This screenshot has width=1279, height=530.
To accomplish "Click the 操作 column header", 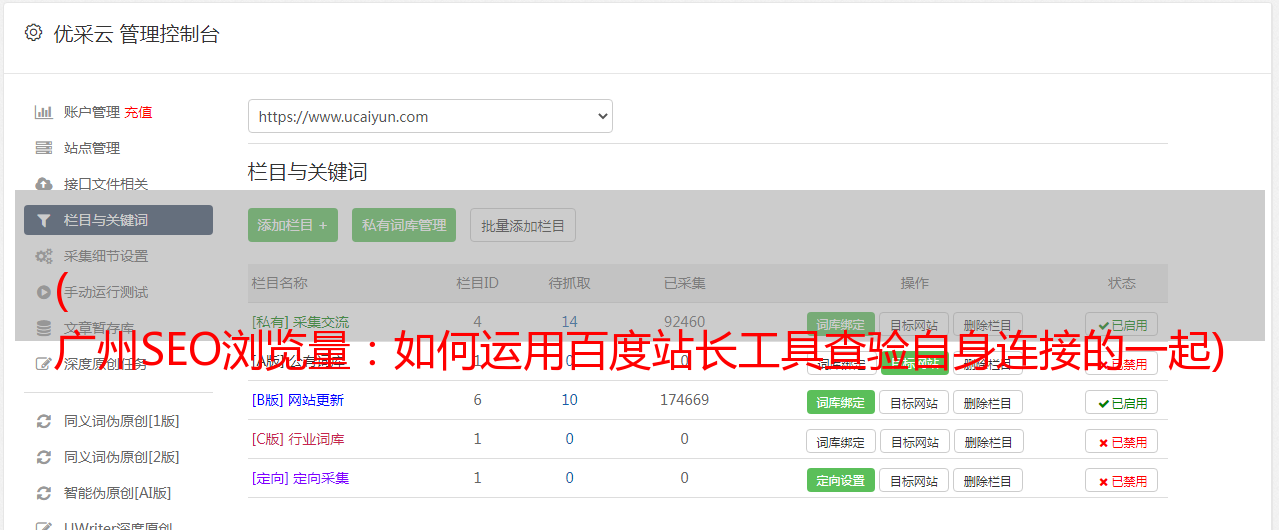I will click(x=915, y=283).
